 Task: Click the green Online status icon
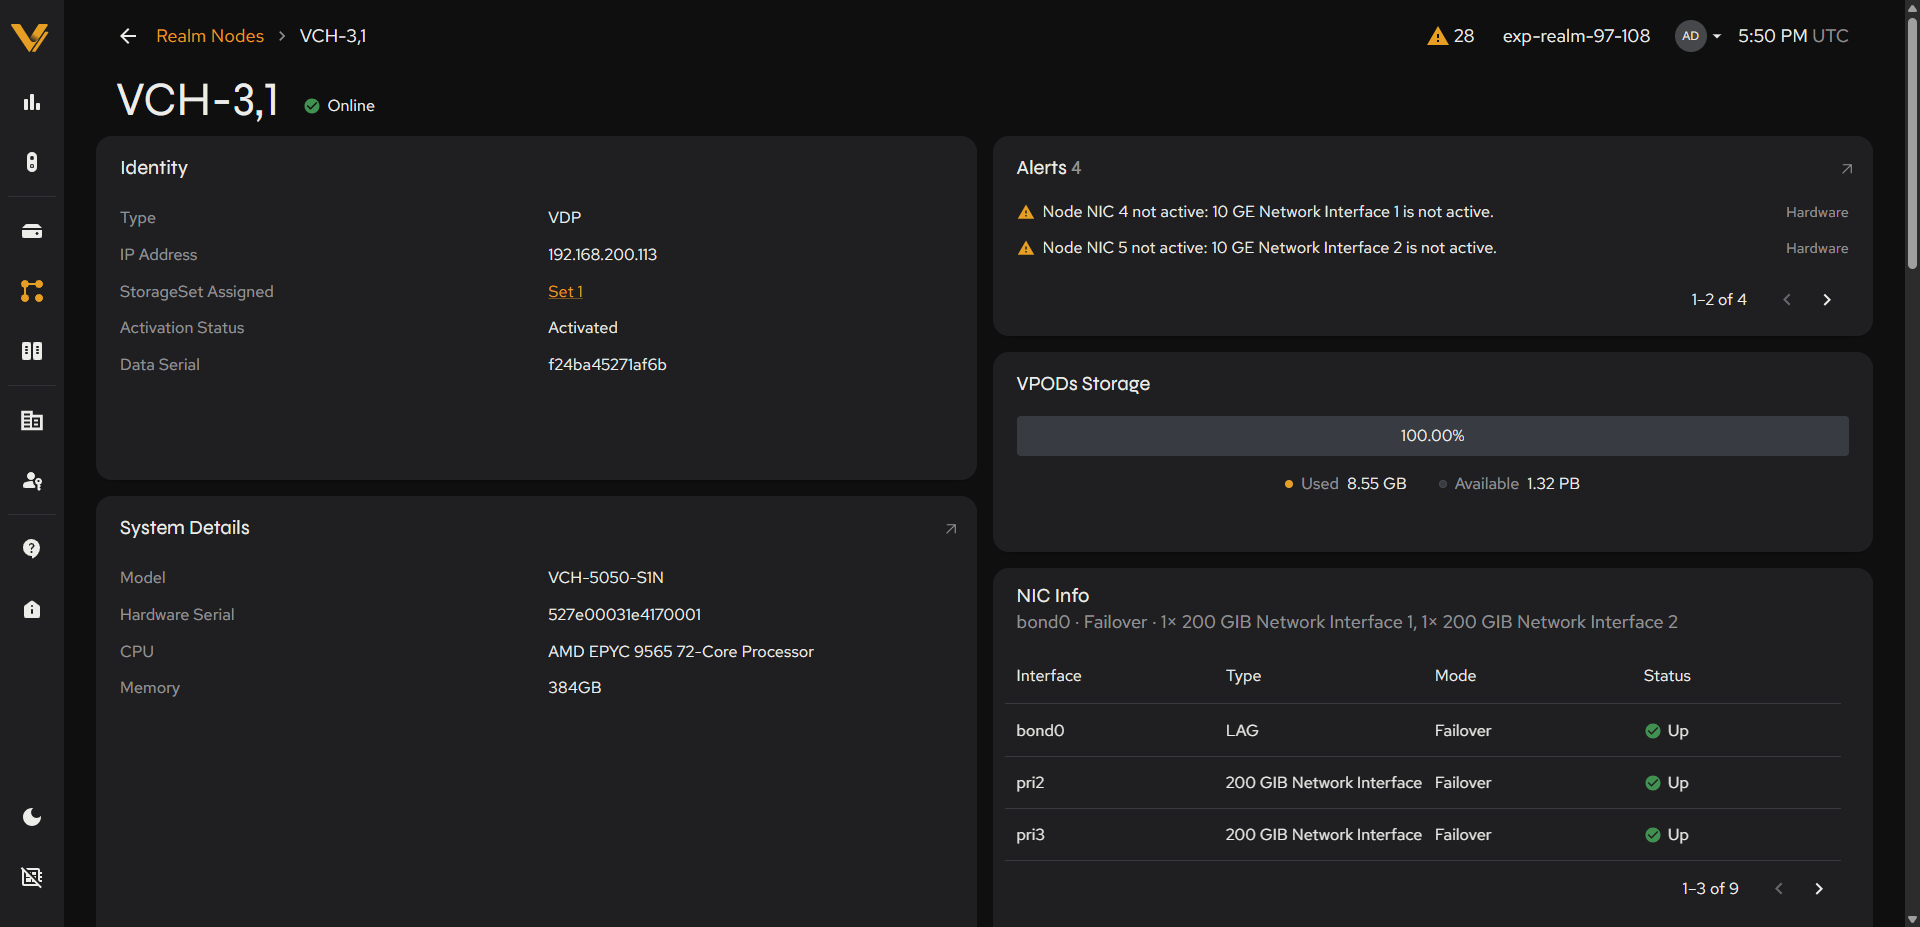[312, 106]
